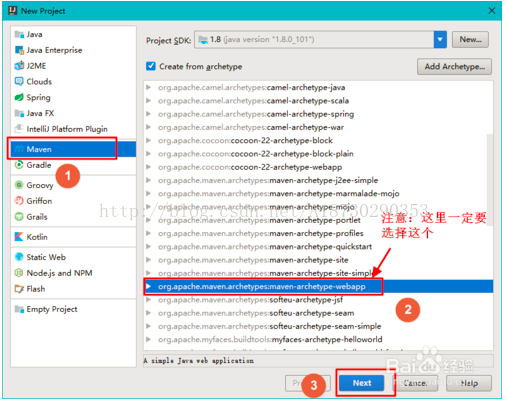Expand maven-archetype-j2ee-simple node arrow
Viewport: 508px width, 401px height.
149,180
